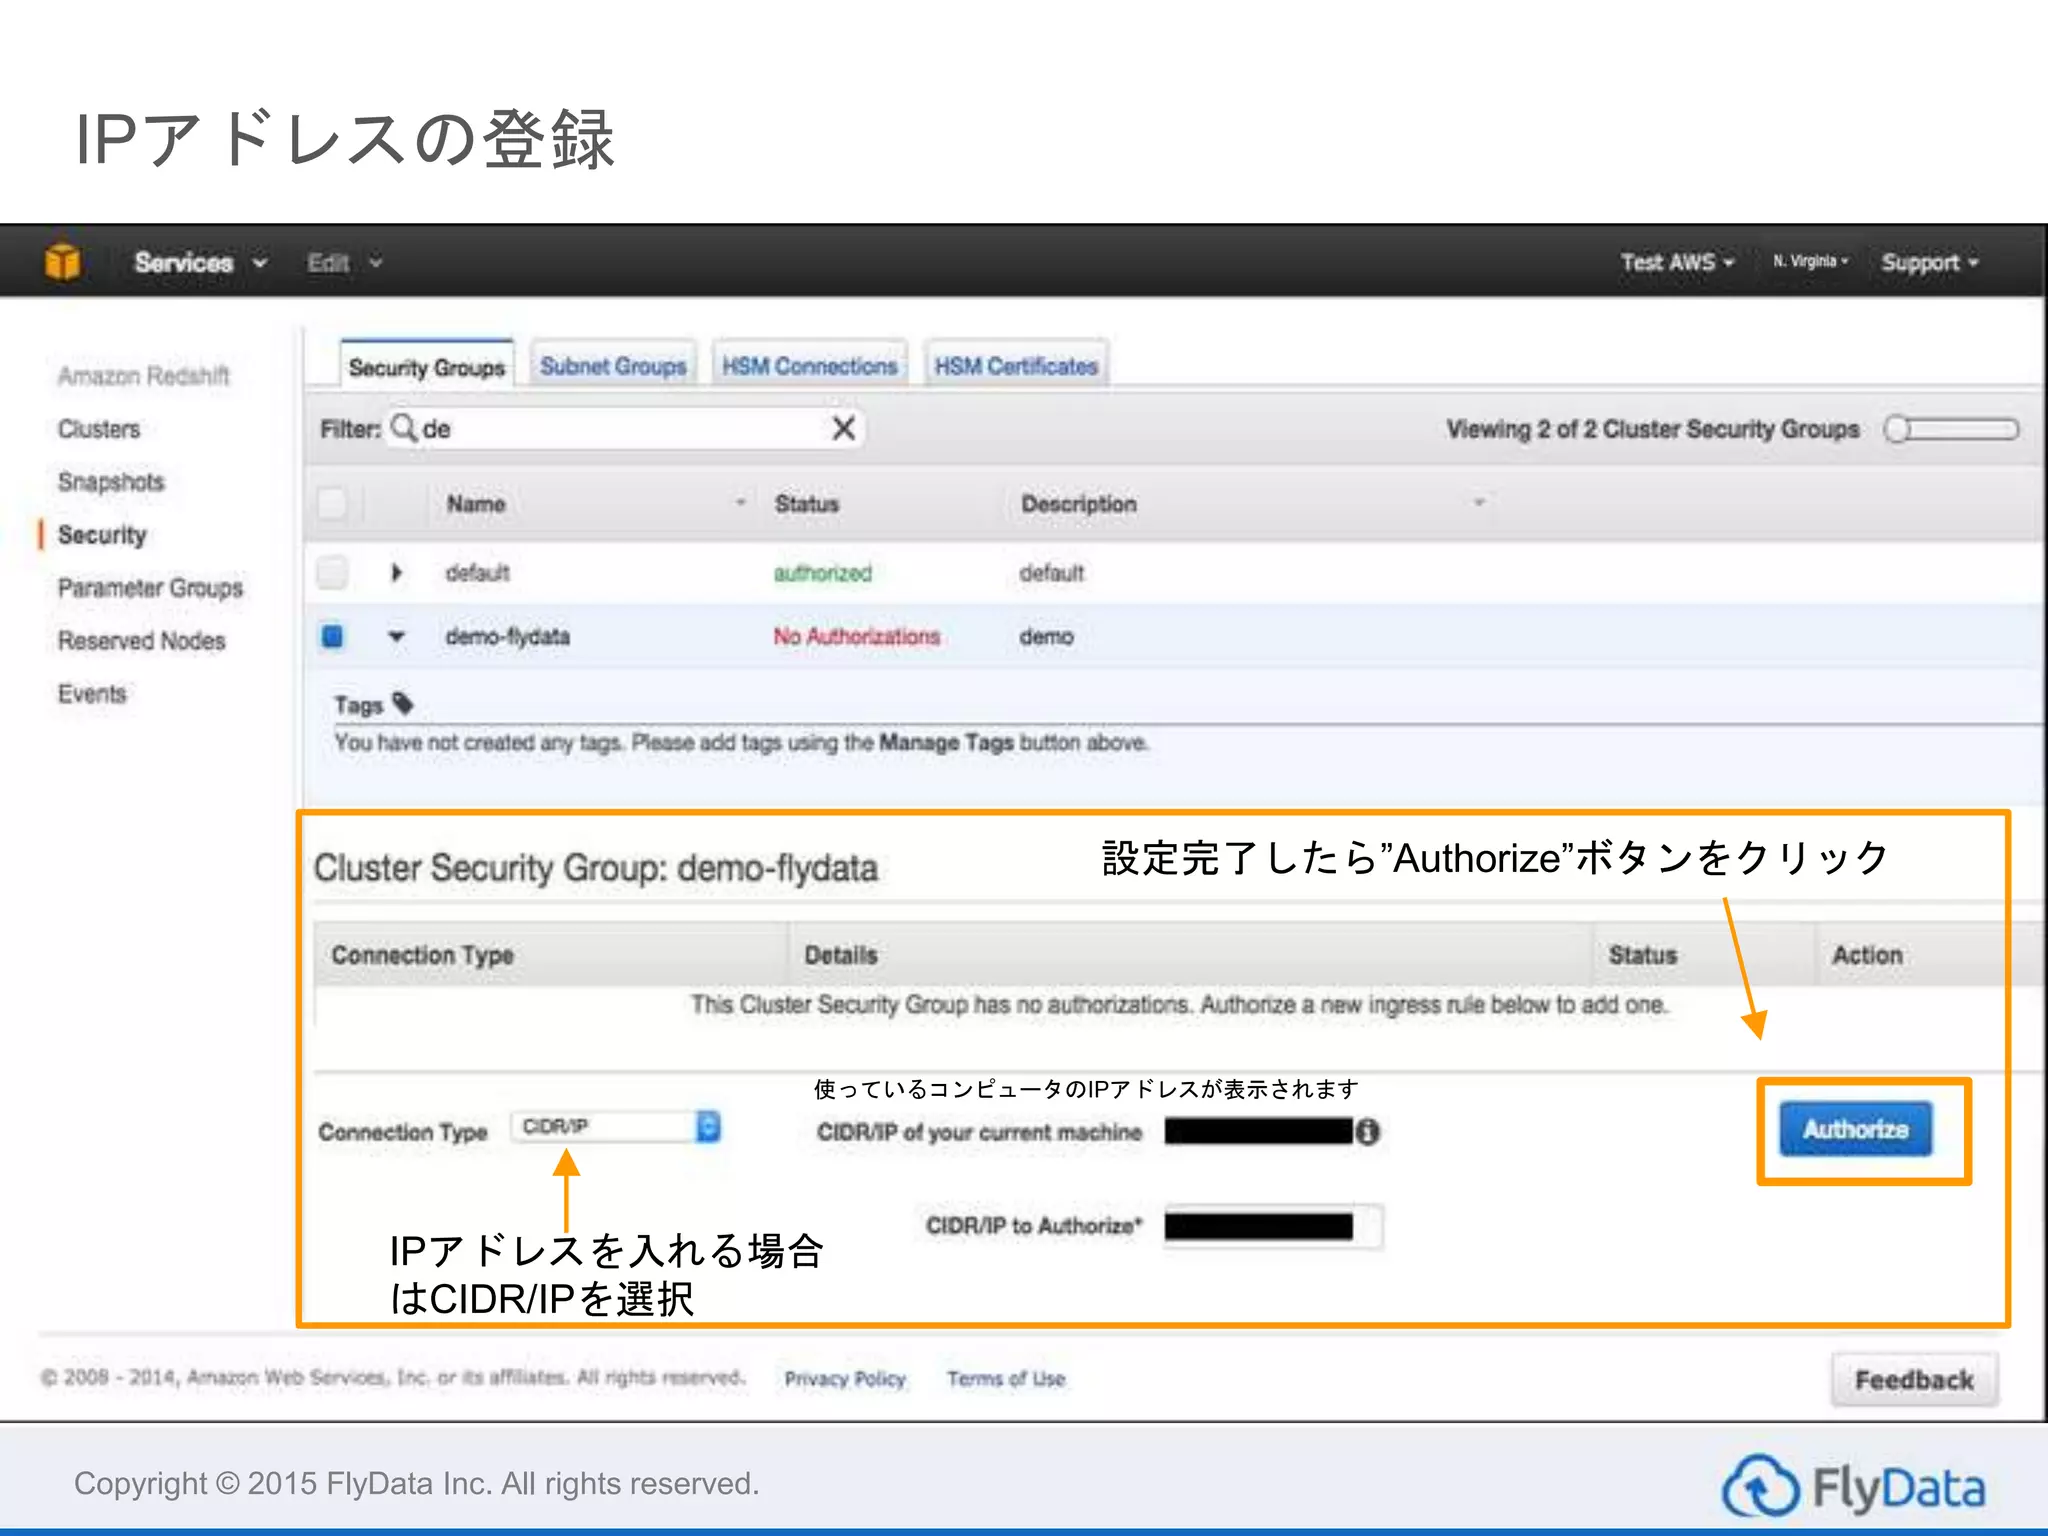Screen dimensions: 2048x1536
Task: Click the demo description cell
Action: (x=1046, y=636)
